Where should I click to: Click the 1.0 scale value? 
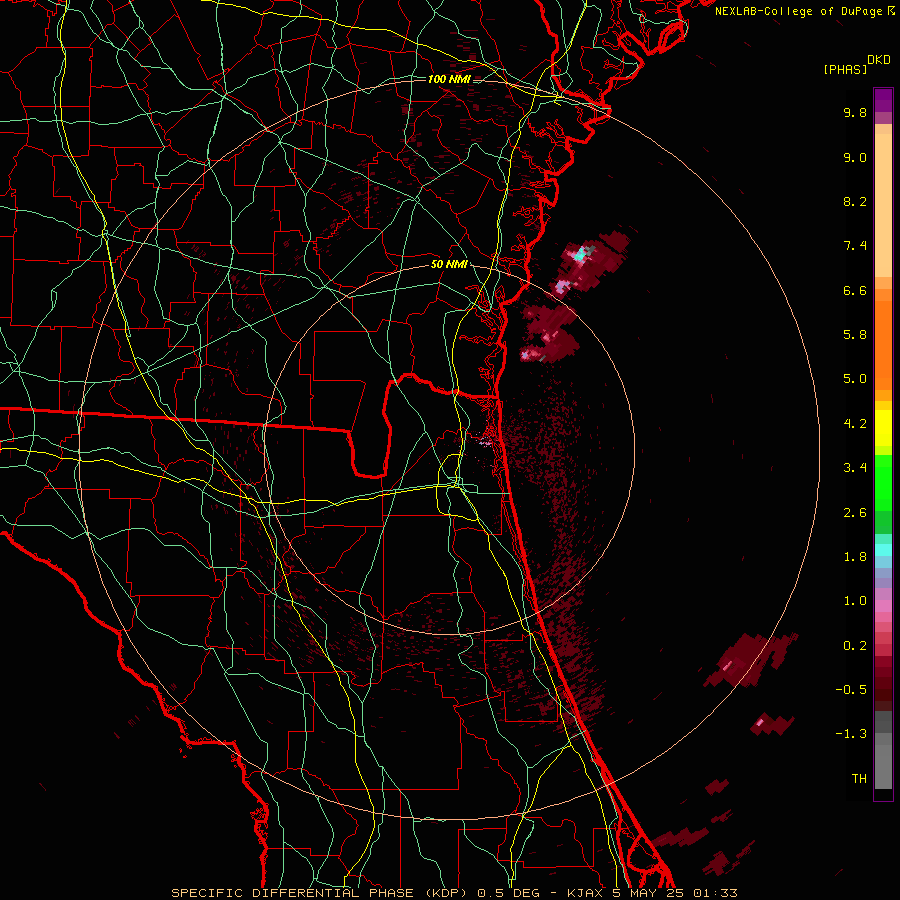click(855, 601)
